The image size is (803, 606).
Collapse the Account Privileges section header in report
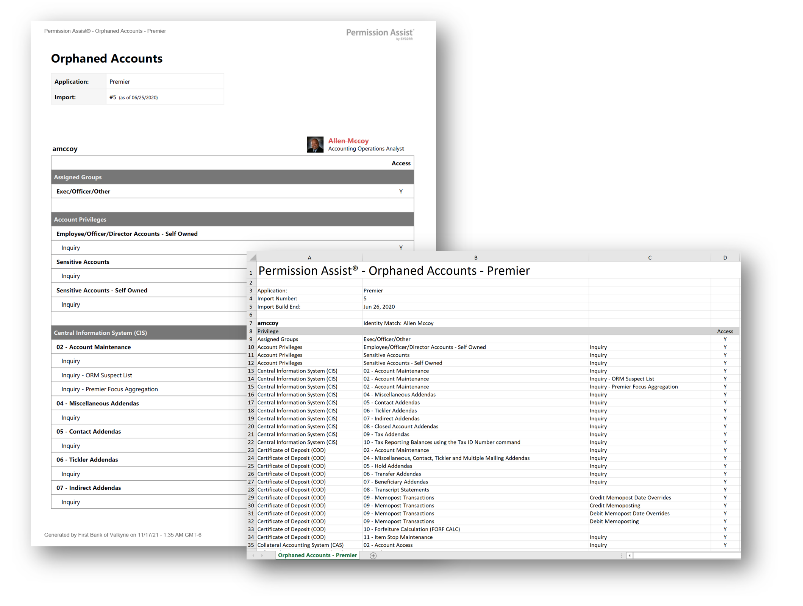232,219
